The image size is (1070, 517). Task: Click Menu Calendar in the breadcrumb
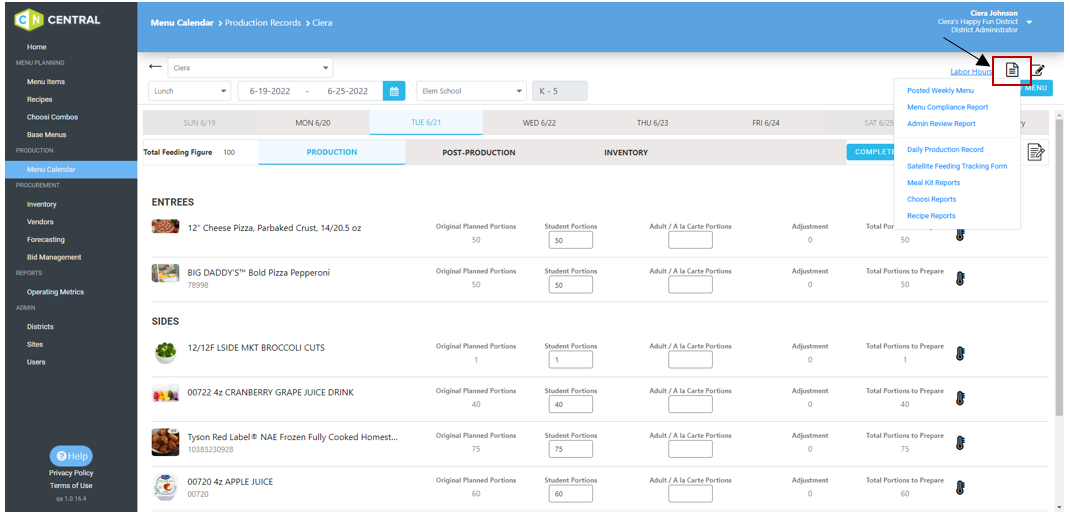point(182,23)
